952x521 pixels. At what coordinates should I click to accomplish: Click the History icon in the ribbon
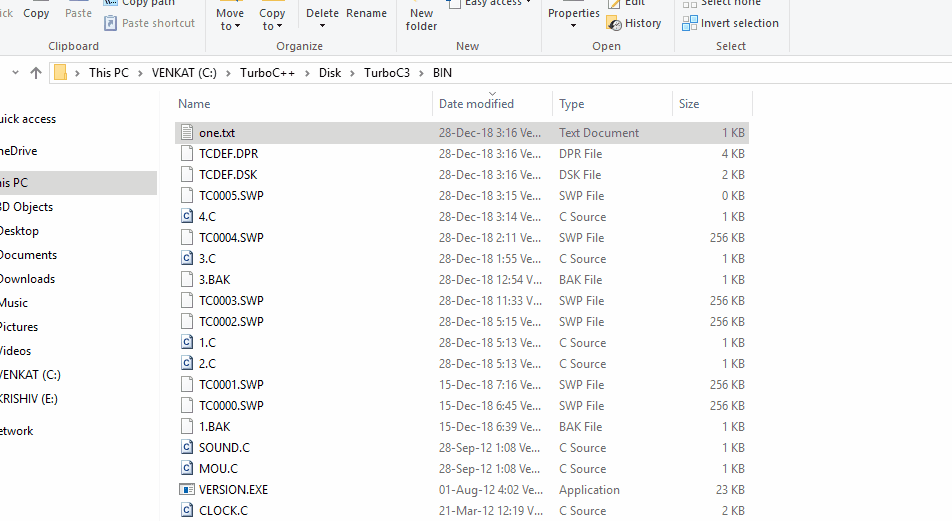click(x=614, y=23)
